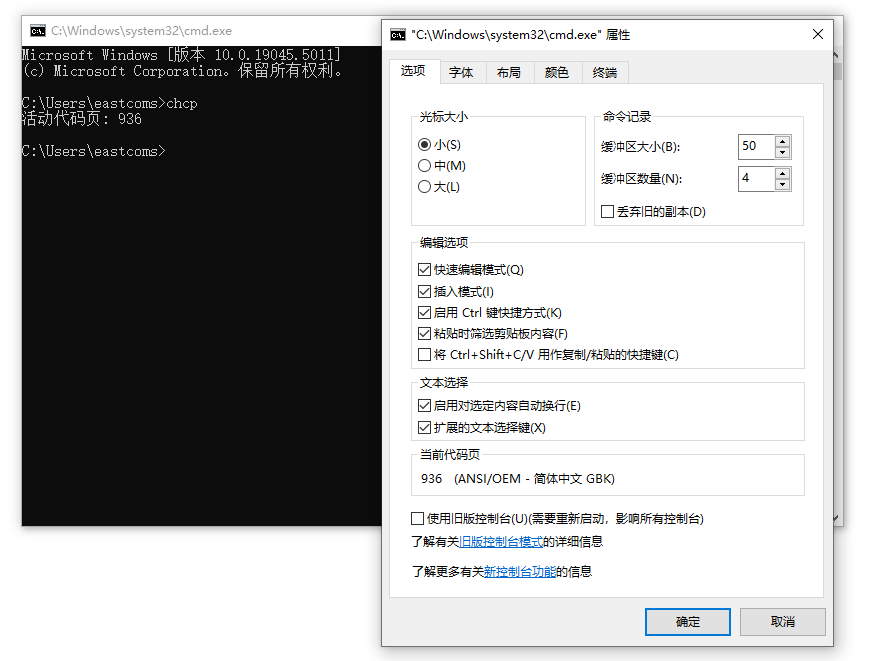Increase buffer size with up arrow

[782, 141]
